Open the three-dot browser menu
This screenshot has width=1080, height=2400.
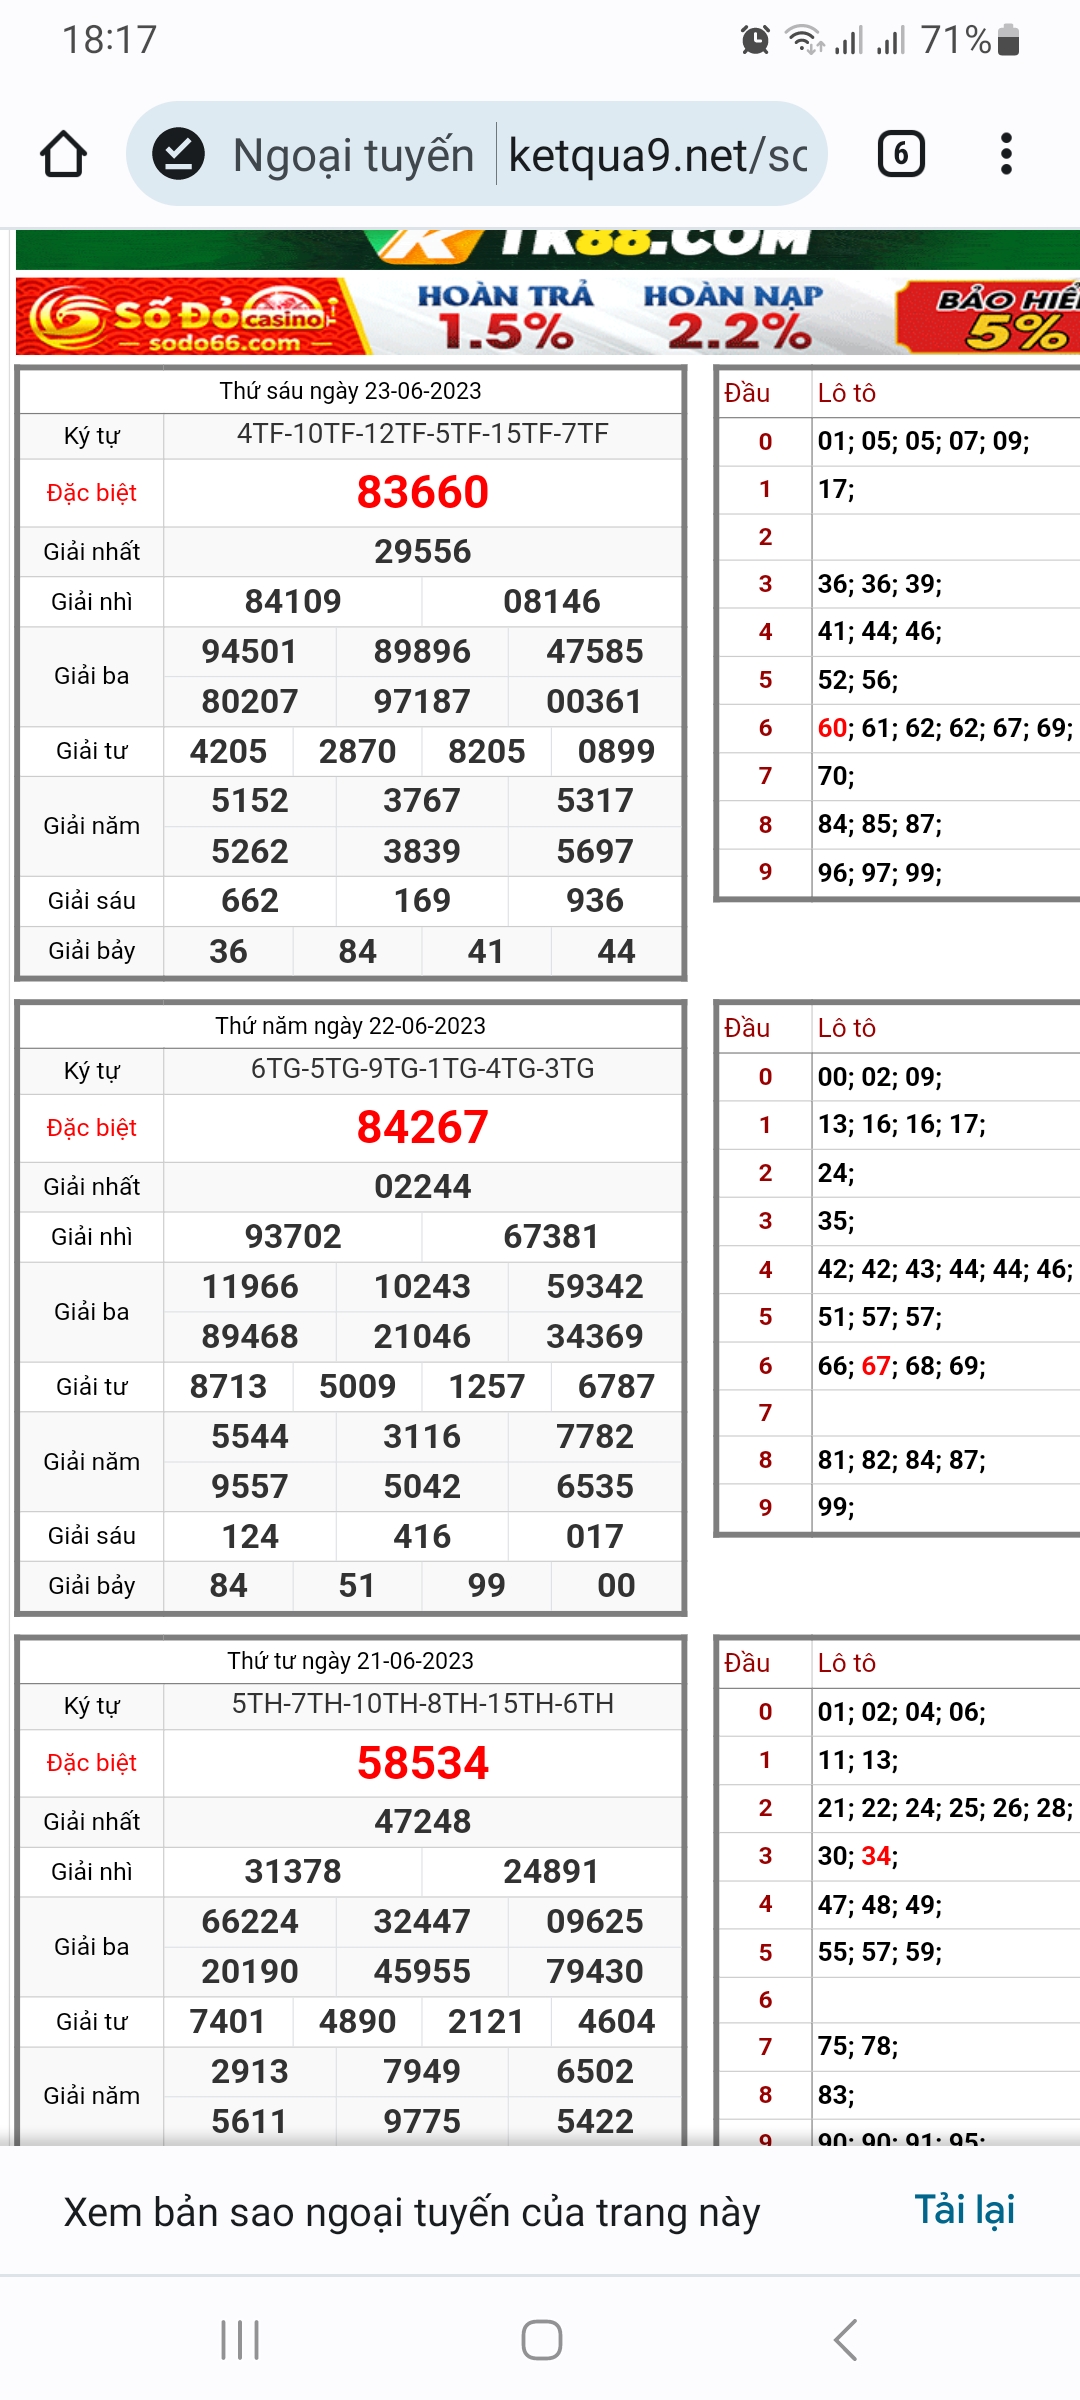coord(1006,155)
